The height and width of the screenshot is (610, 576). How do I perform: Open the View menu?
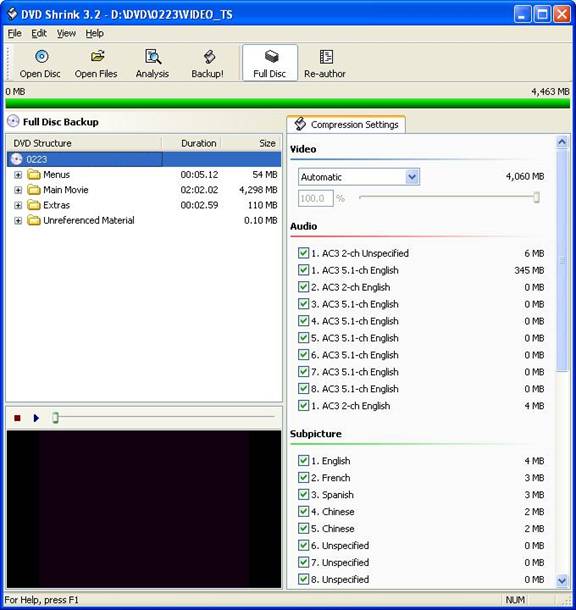(x=66, y=33)
